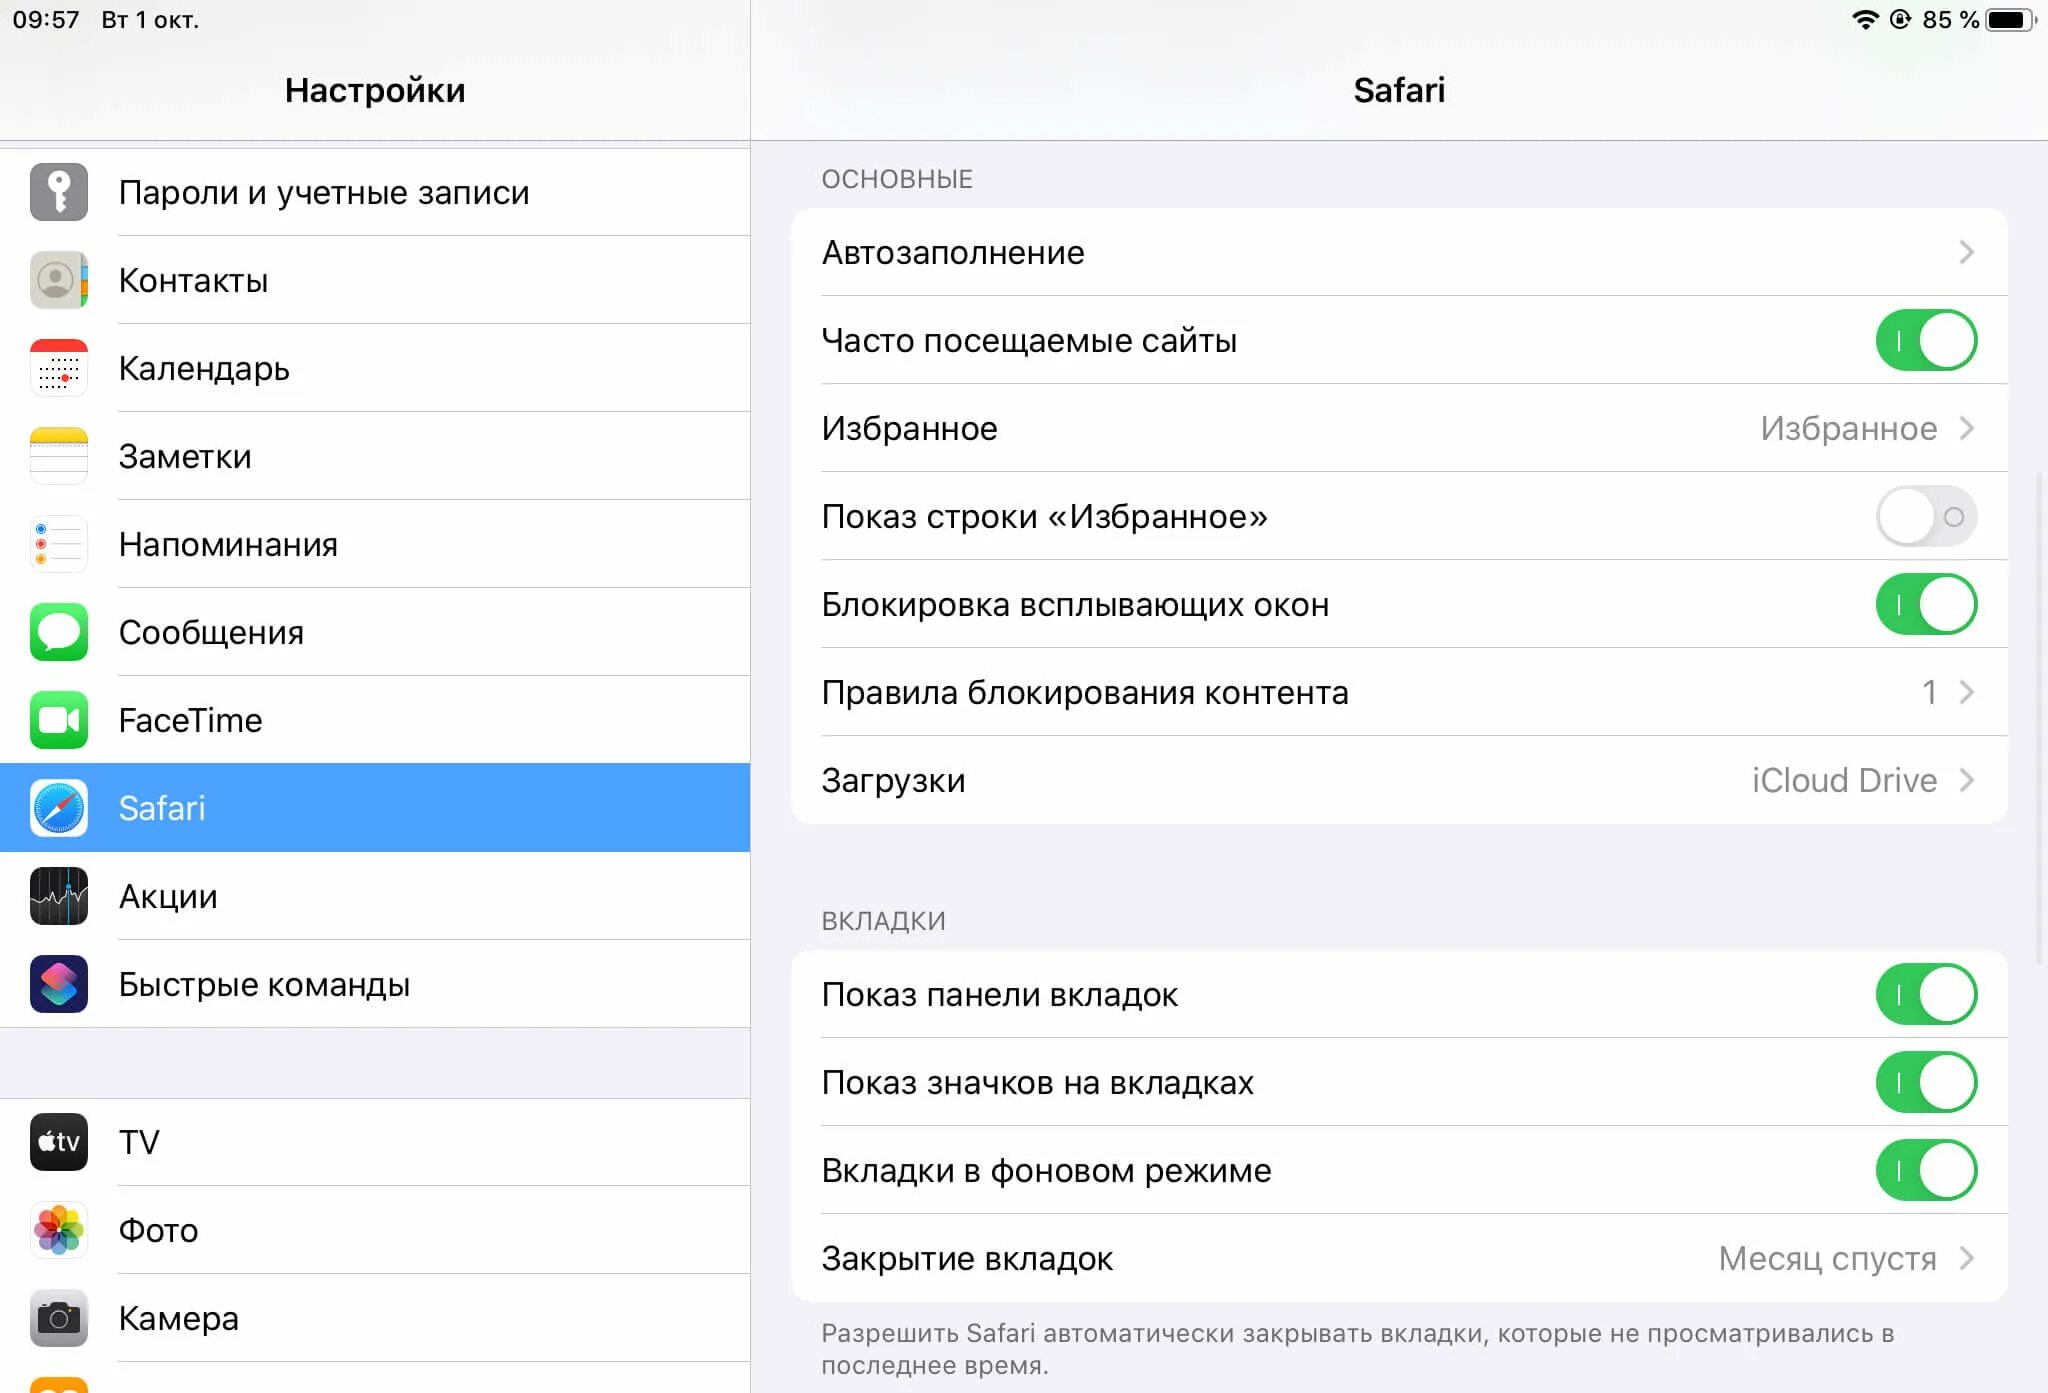The image size is (2048, 1393).
Task: Tap the Photos flower icon
Action: click(x=59, y=1230)
